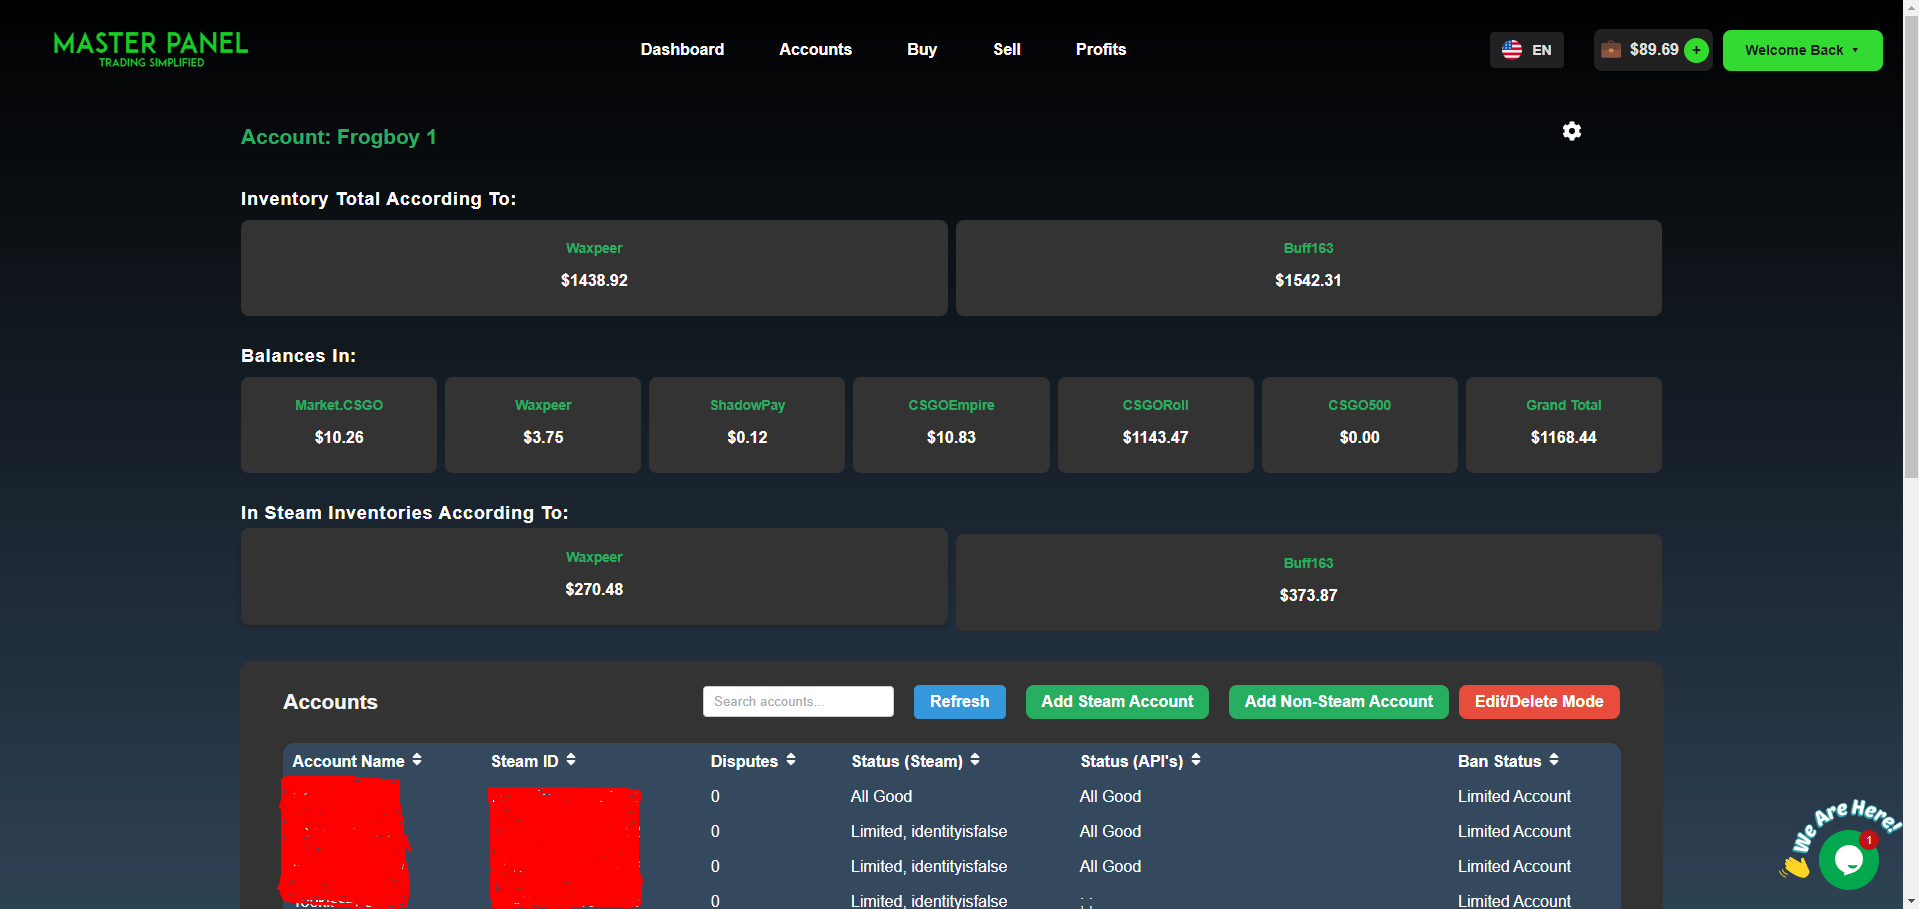This screenshot has width=1919, height=909.
Task: Enable Edit/Delete Mode button
Action: click(x=1539, y=702)
